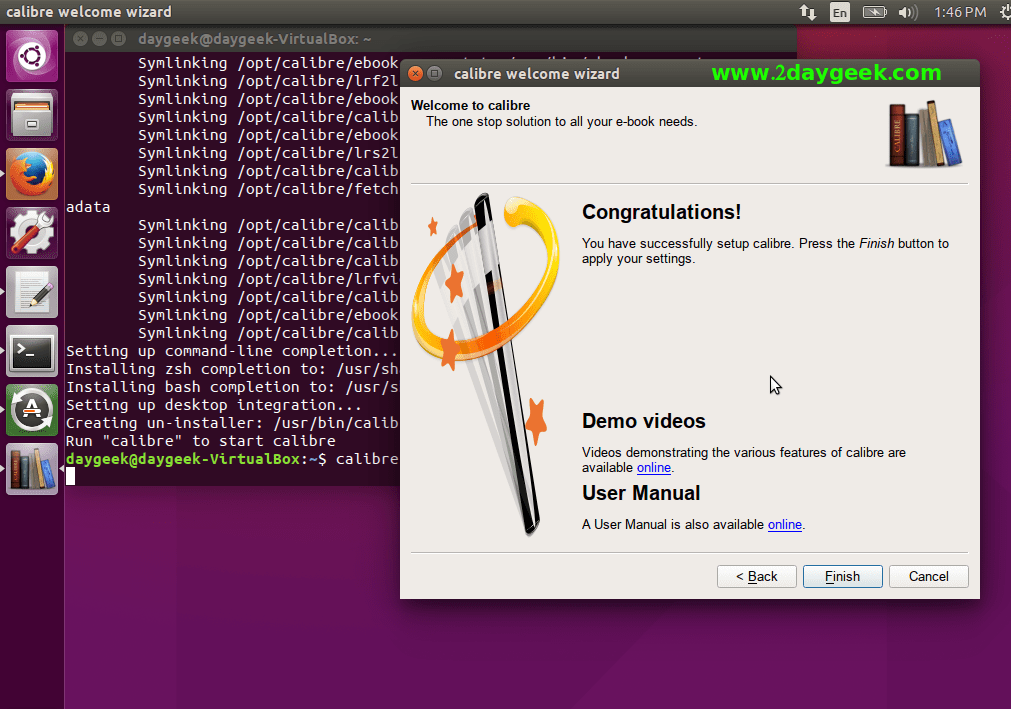Open the demo videos online link
The width and height of the screenshot is (1011, 709).
(654, 468)
